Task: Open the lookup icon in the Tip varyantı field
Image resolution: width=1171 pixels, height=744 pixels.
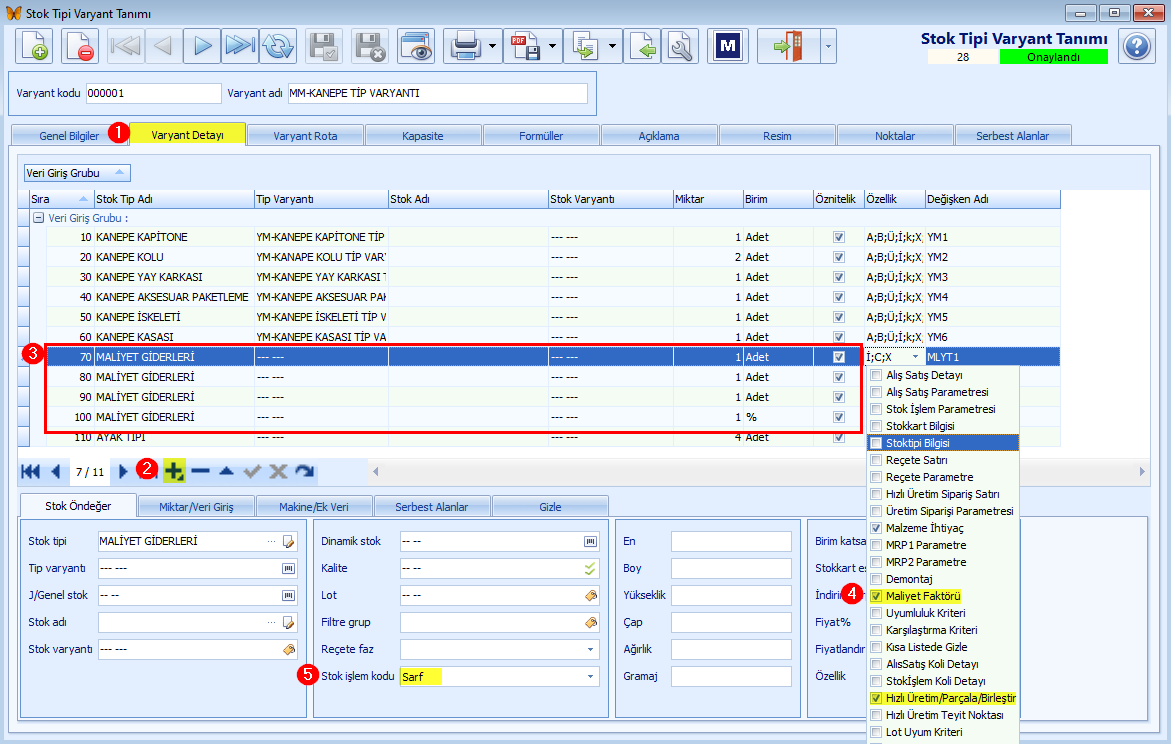Action: 288,568
